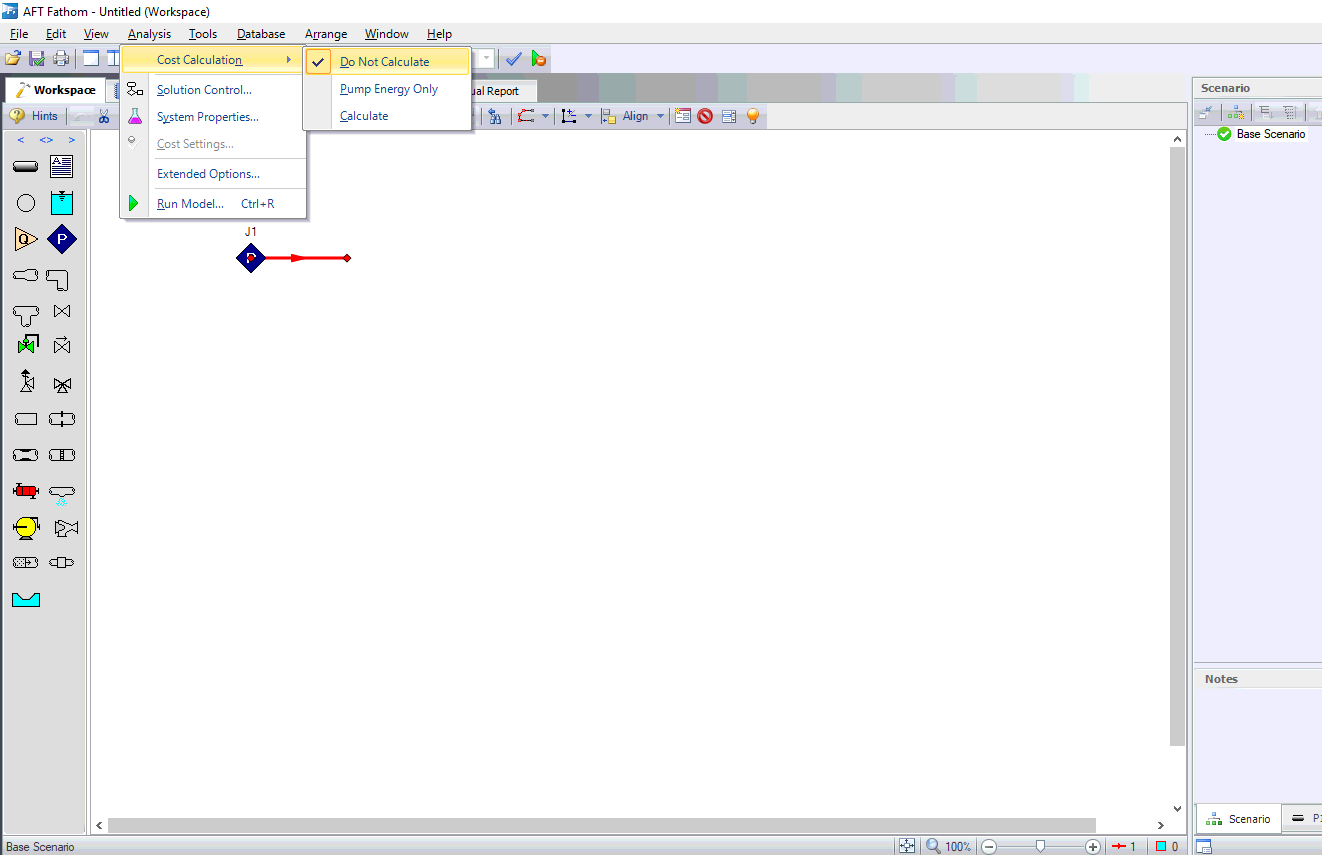Pick the plain valve junction in toolbox
The image size is (1322, 855).
click(62, 311)
